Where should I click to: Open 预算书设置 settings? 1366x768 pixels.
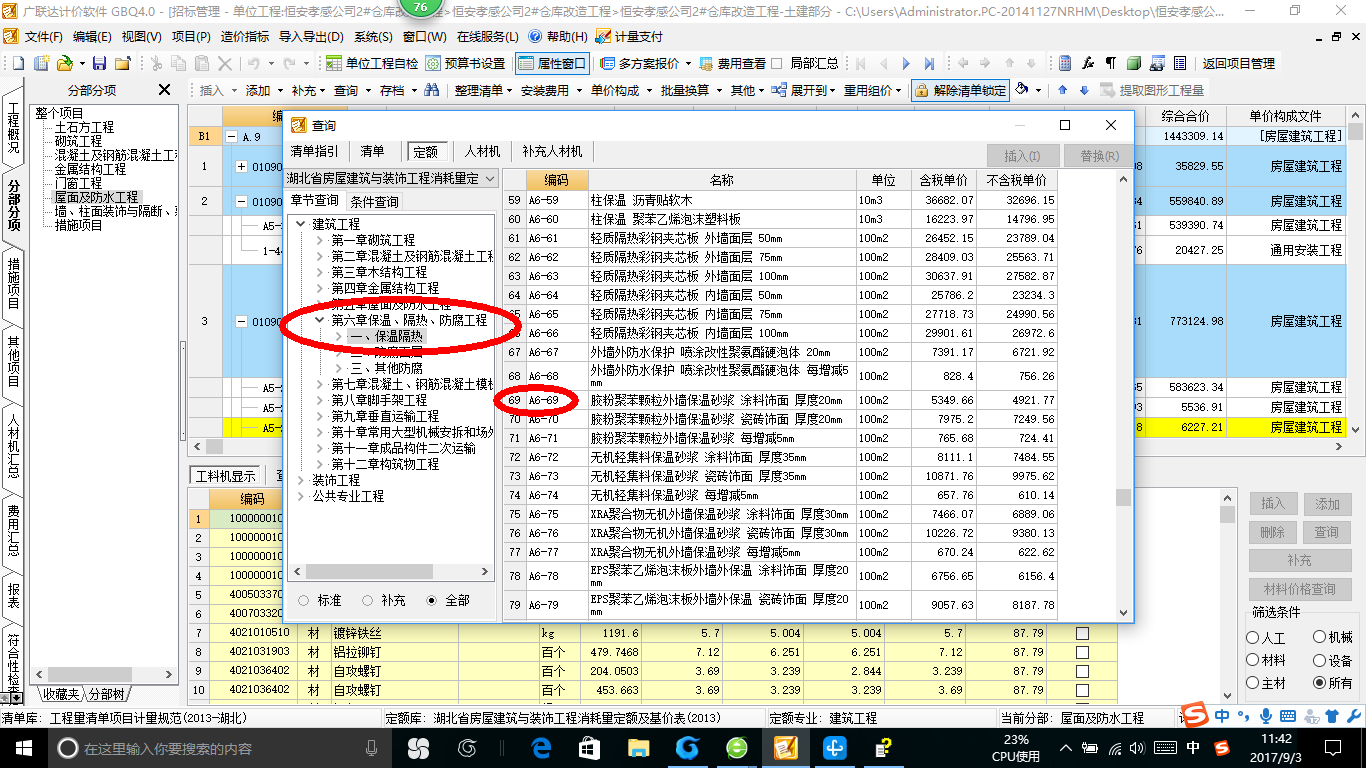(465, 63)
